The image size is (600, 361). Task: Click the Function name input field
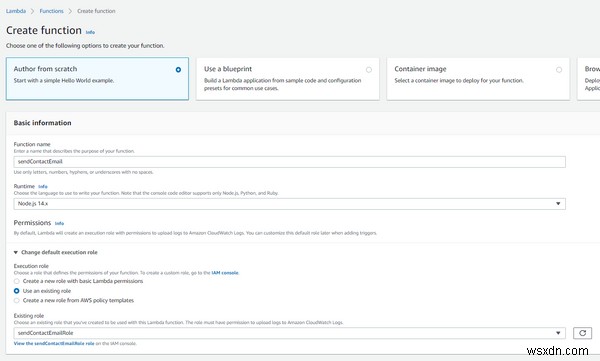pos(289,162)
